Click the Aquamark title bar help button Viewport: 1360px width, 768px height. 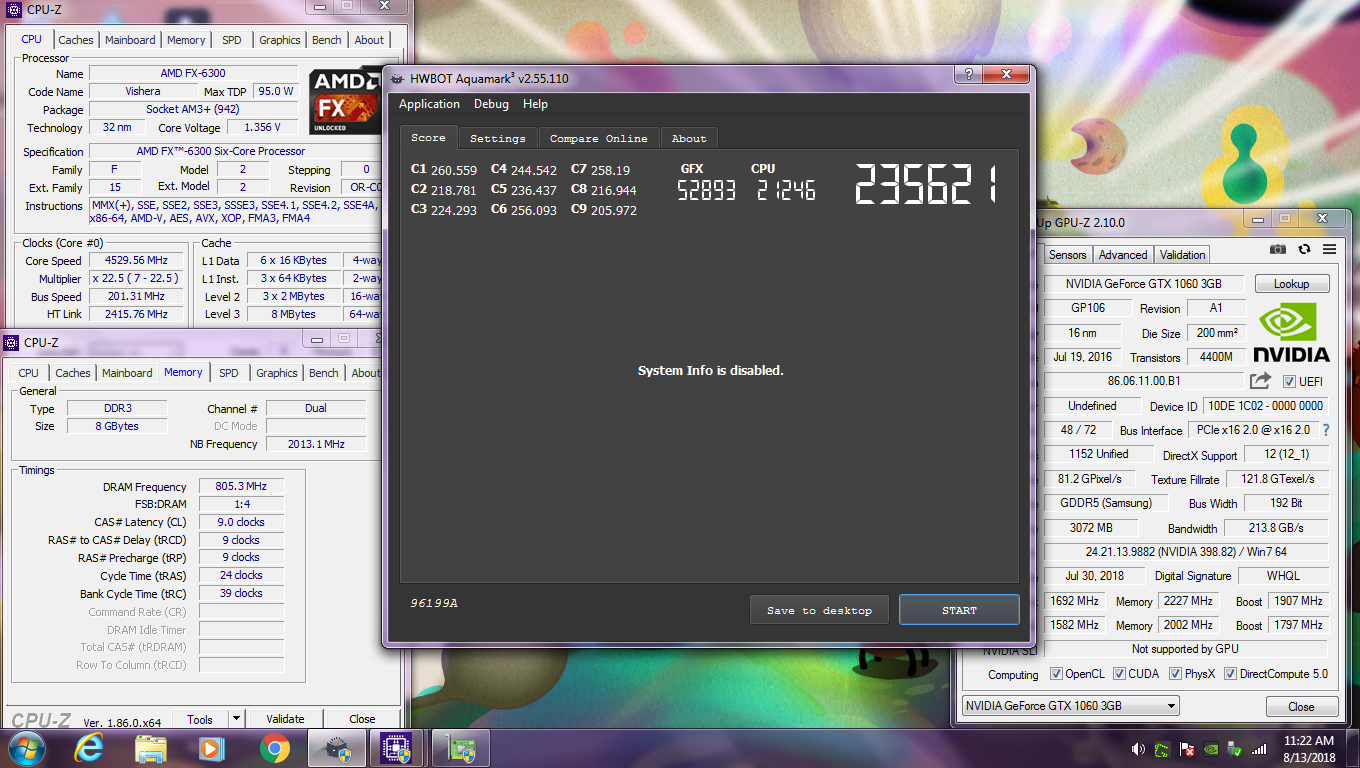(x=967, y=74)
